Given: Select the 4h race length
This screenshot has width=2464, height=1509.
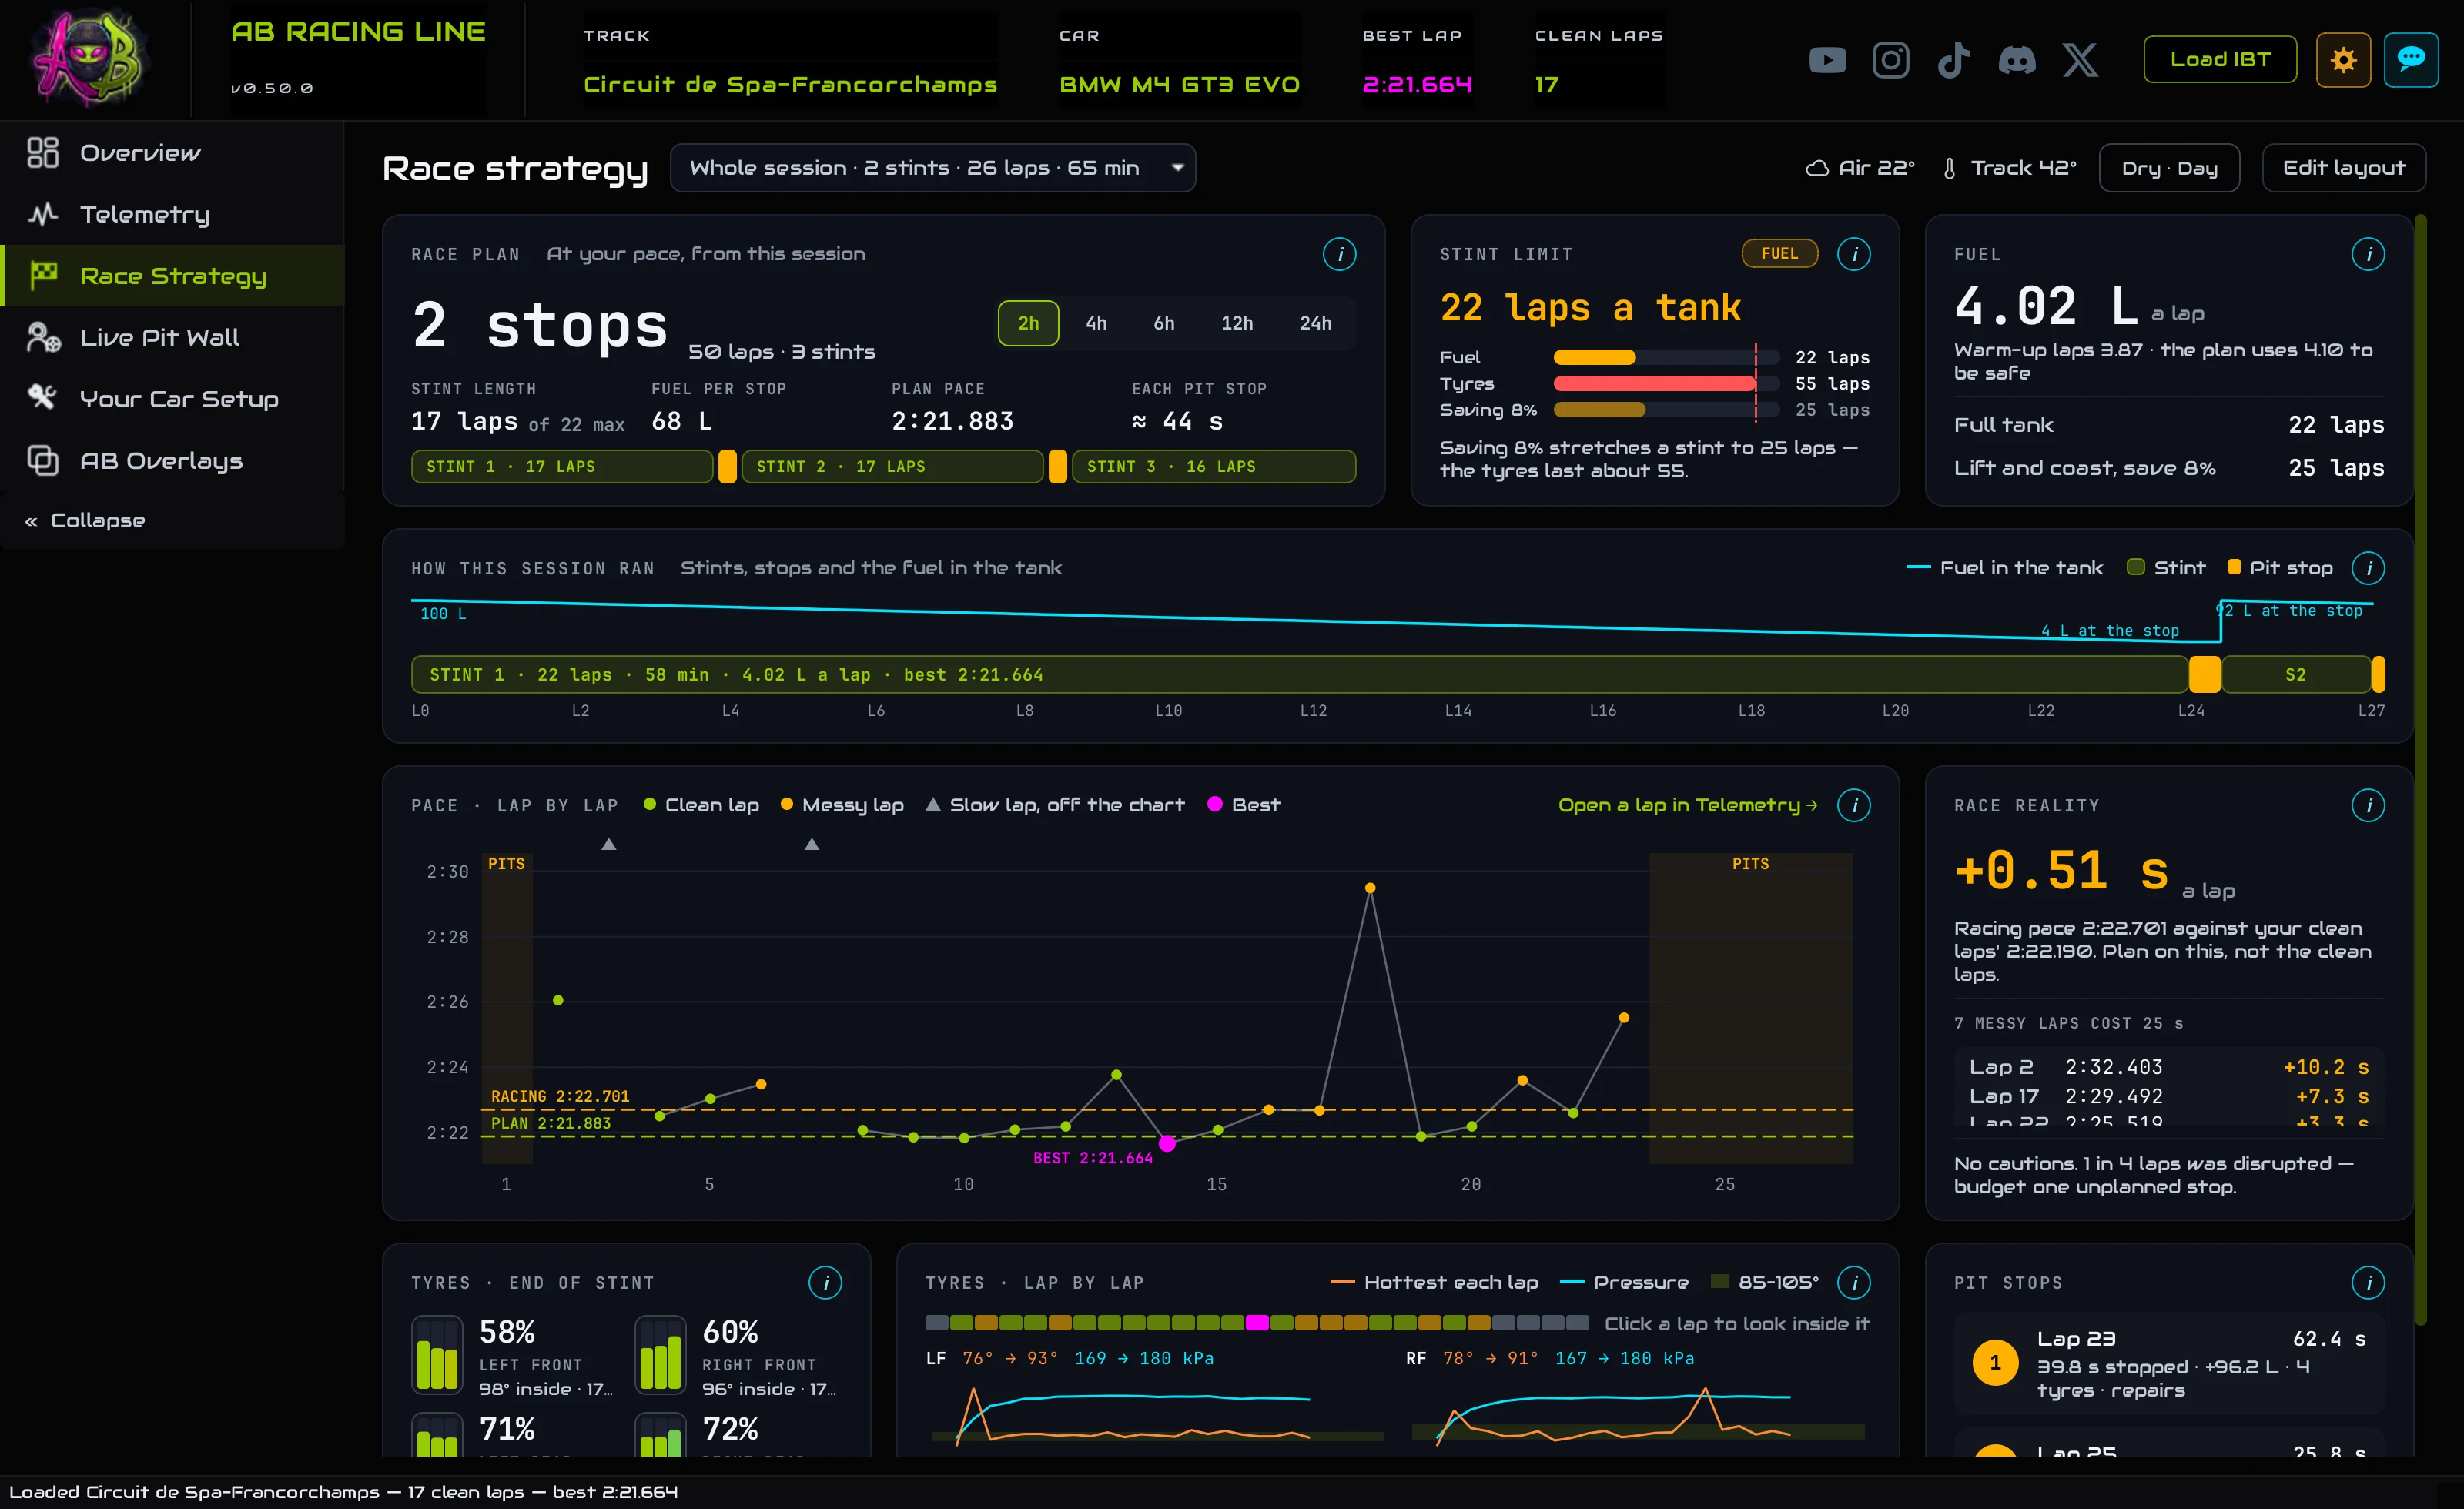Looking at the screenshot, I should (x=1096, y=323).
